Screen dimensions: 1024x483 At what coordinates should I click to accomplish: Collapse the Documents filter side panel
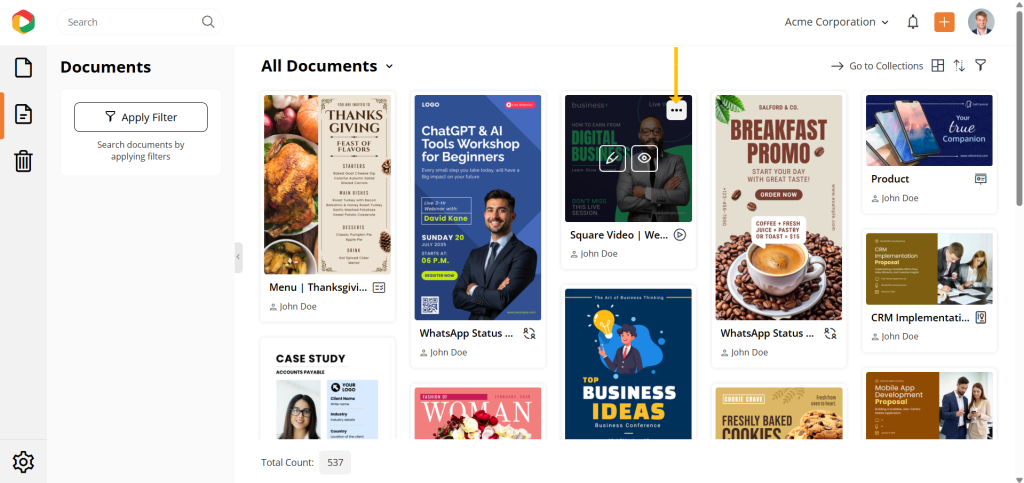[x=238, y=257]
